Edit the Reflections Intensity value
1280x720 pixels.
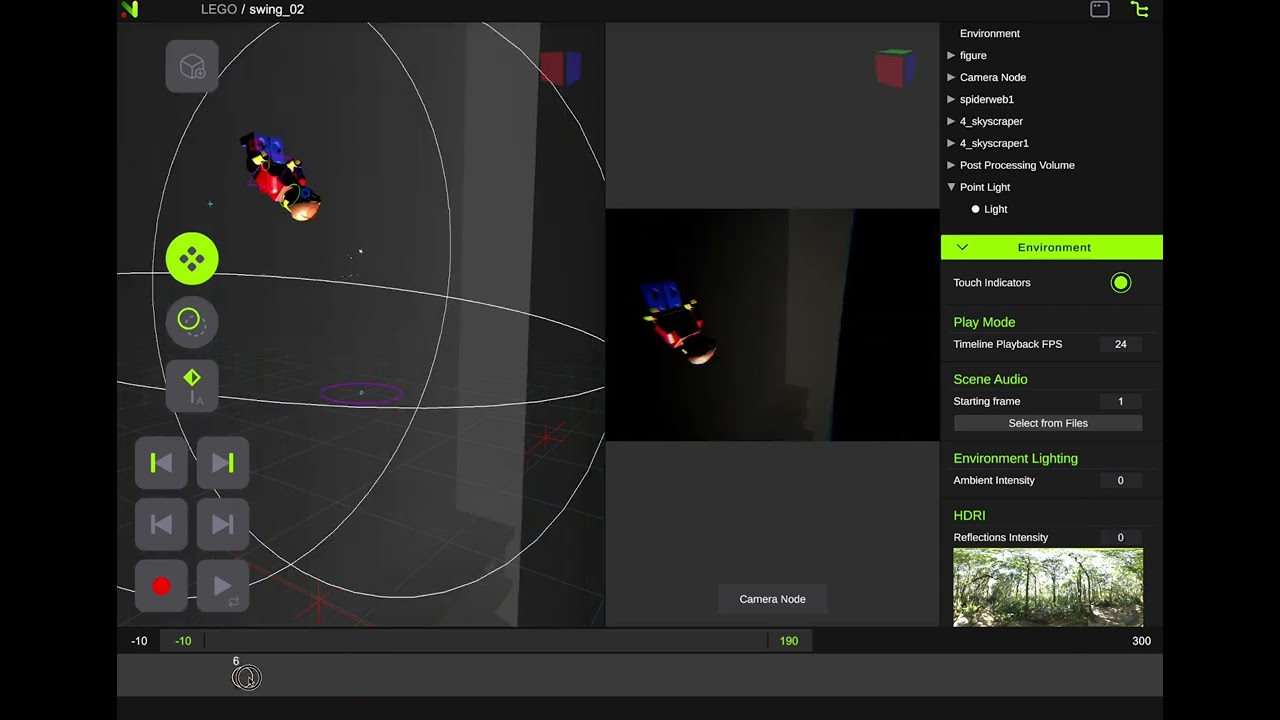[x=1121, y=537]
